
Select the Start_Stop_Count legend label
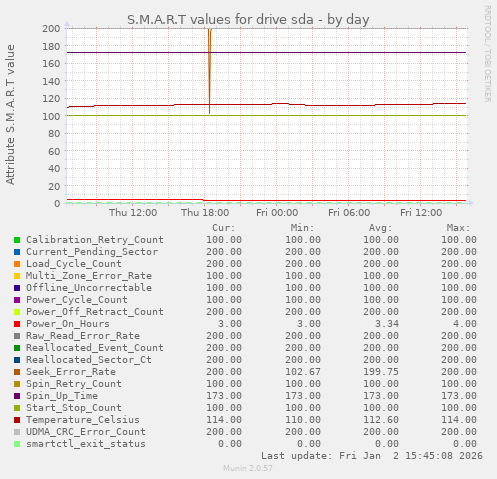click(x=74, y=408)
